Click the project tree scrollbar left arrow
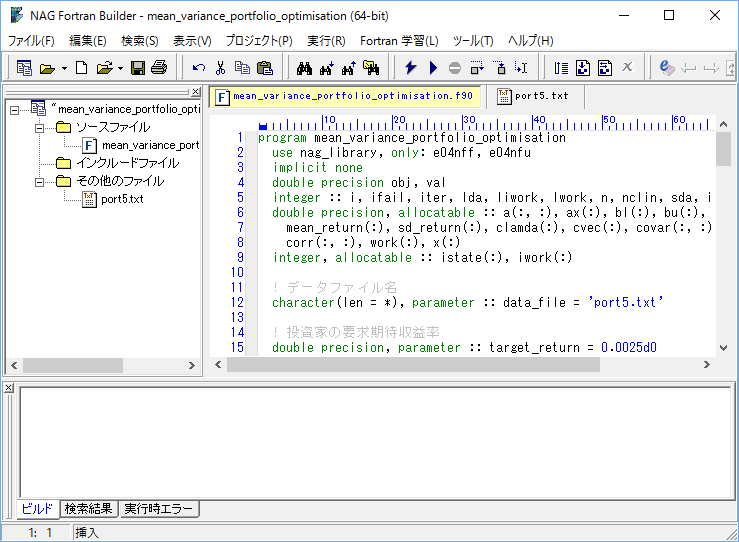The width and height of the screenshot is (739, 542). tap(14, 365)
